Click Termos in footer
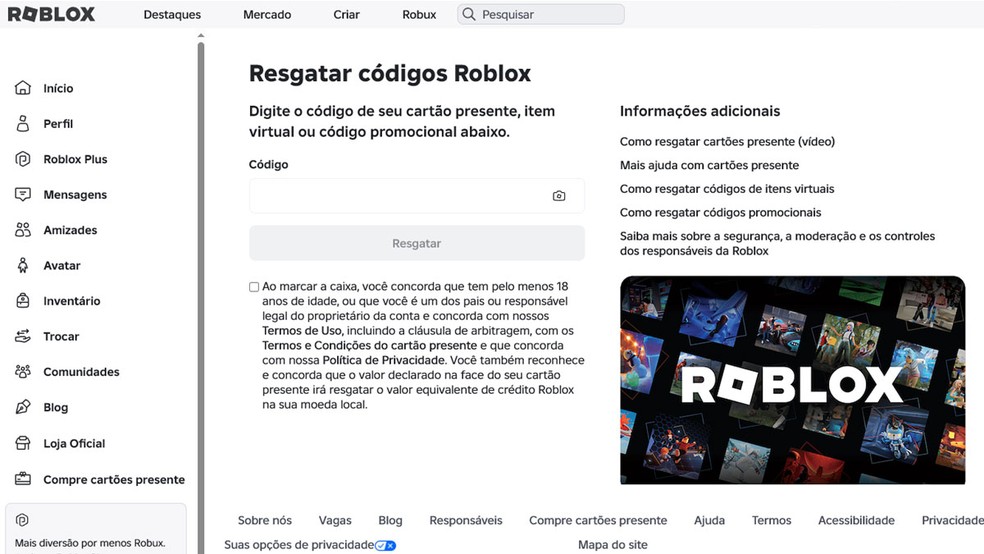Viewport: 984px width, 554px height. [771, 520]
